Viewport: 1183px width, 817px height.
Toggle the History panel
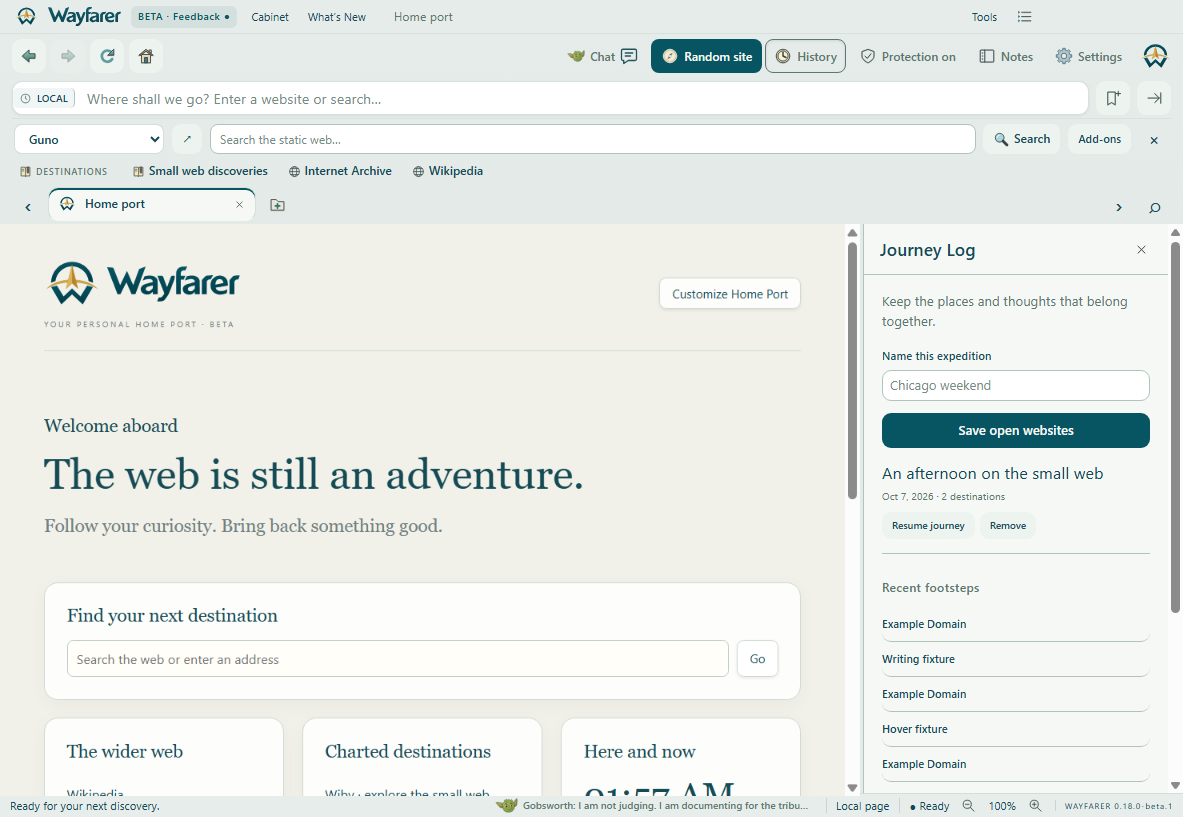[x=806, y=57]
